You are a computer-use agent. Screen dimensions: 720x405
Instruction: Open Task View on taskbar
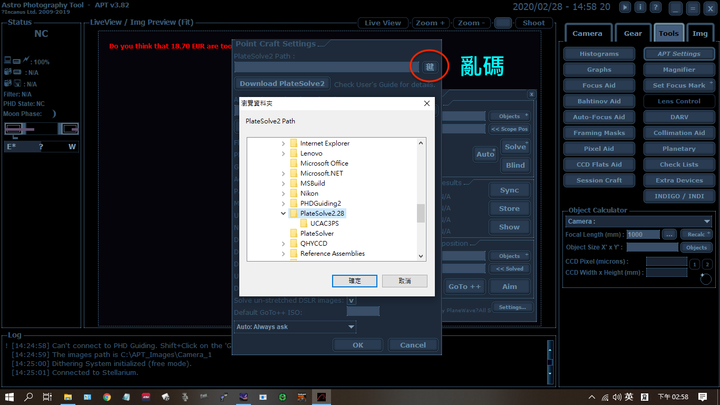click(47, 397)
